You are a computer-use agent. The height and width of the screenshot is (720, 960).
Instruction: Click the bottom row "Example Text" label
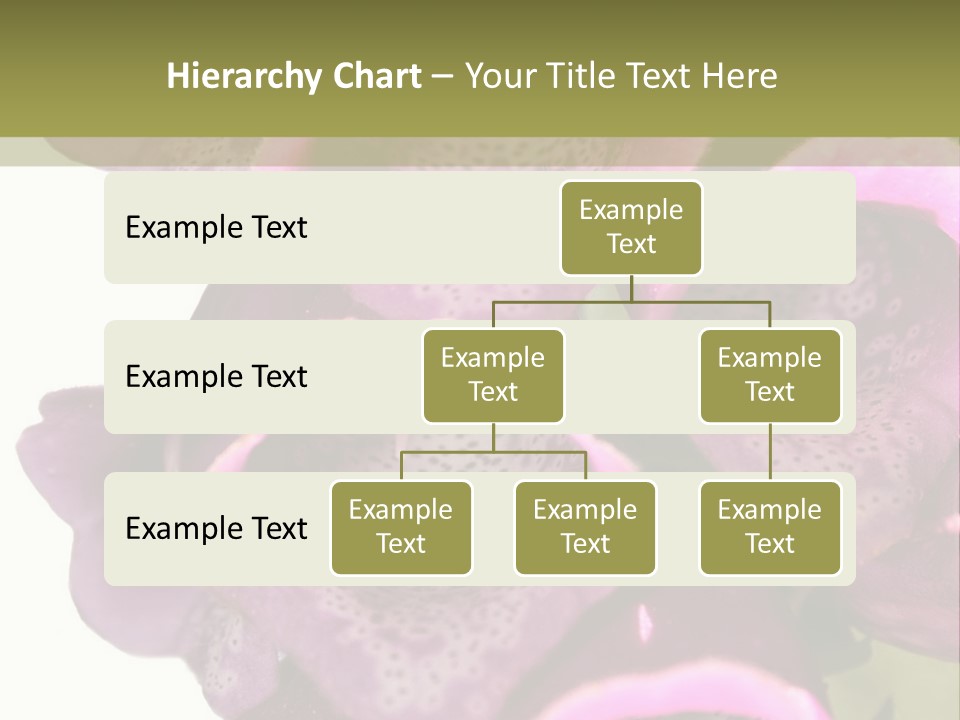pos(216,527)
